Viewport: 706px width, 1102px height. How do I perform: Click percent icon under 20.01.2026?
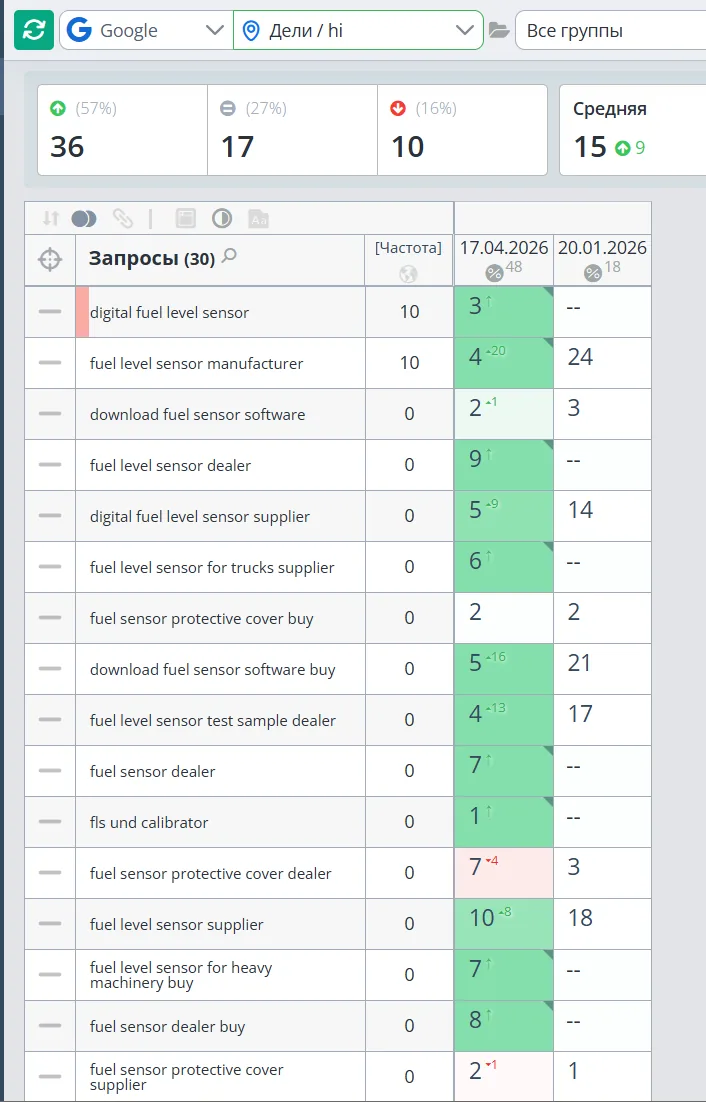point(593,273)
